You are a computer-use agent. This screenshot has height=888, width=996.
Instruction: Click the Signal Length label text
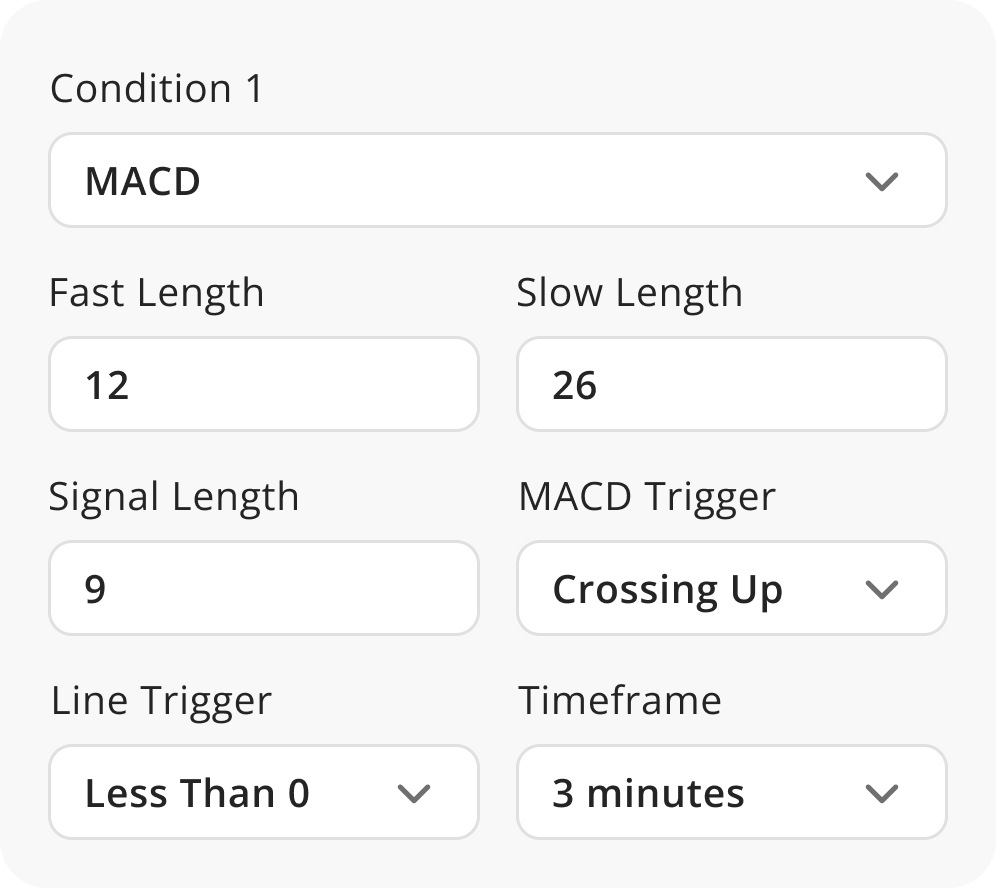(x=174, y=497)
